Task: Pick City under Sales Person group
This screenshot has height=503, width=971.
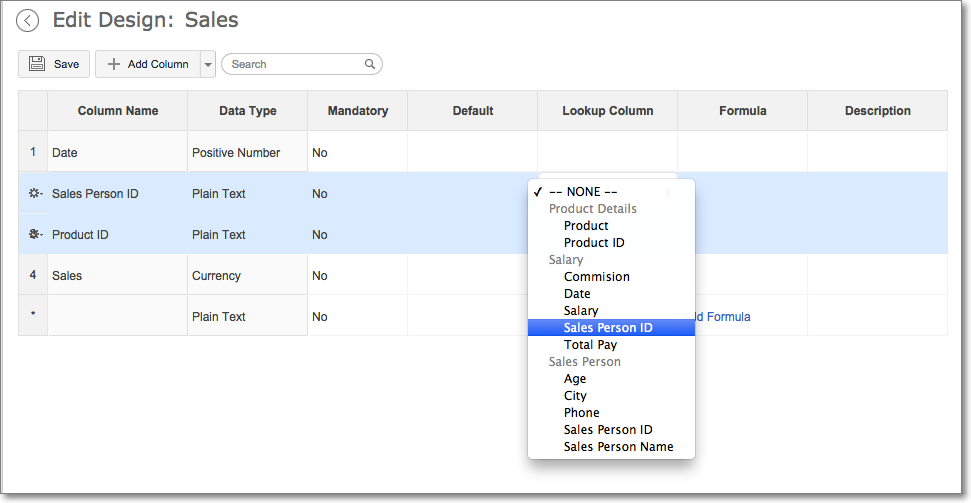Action: [575, 396]
